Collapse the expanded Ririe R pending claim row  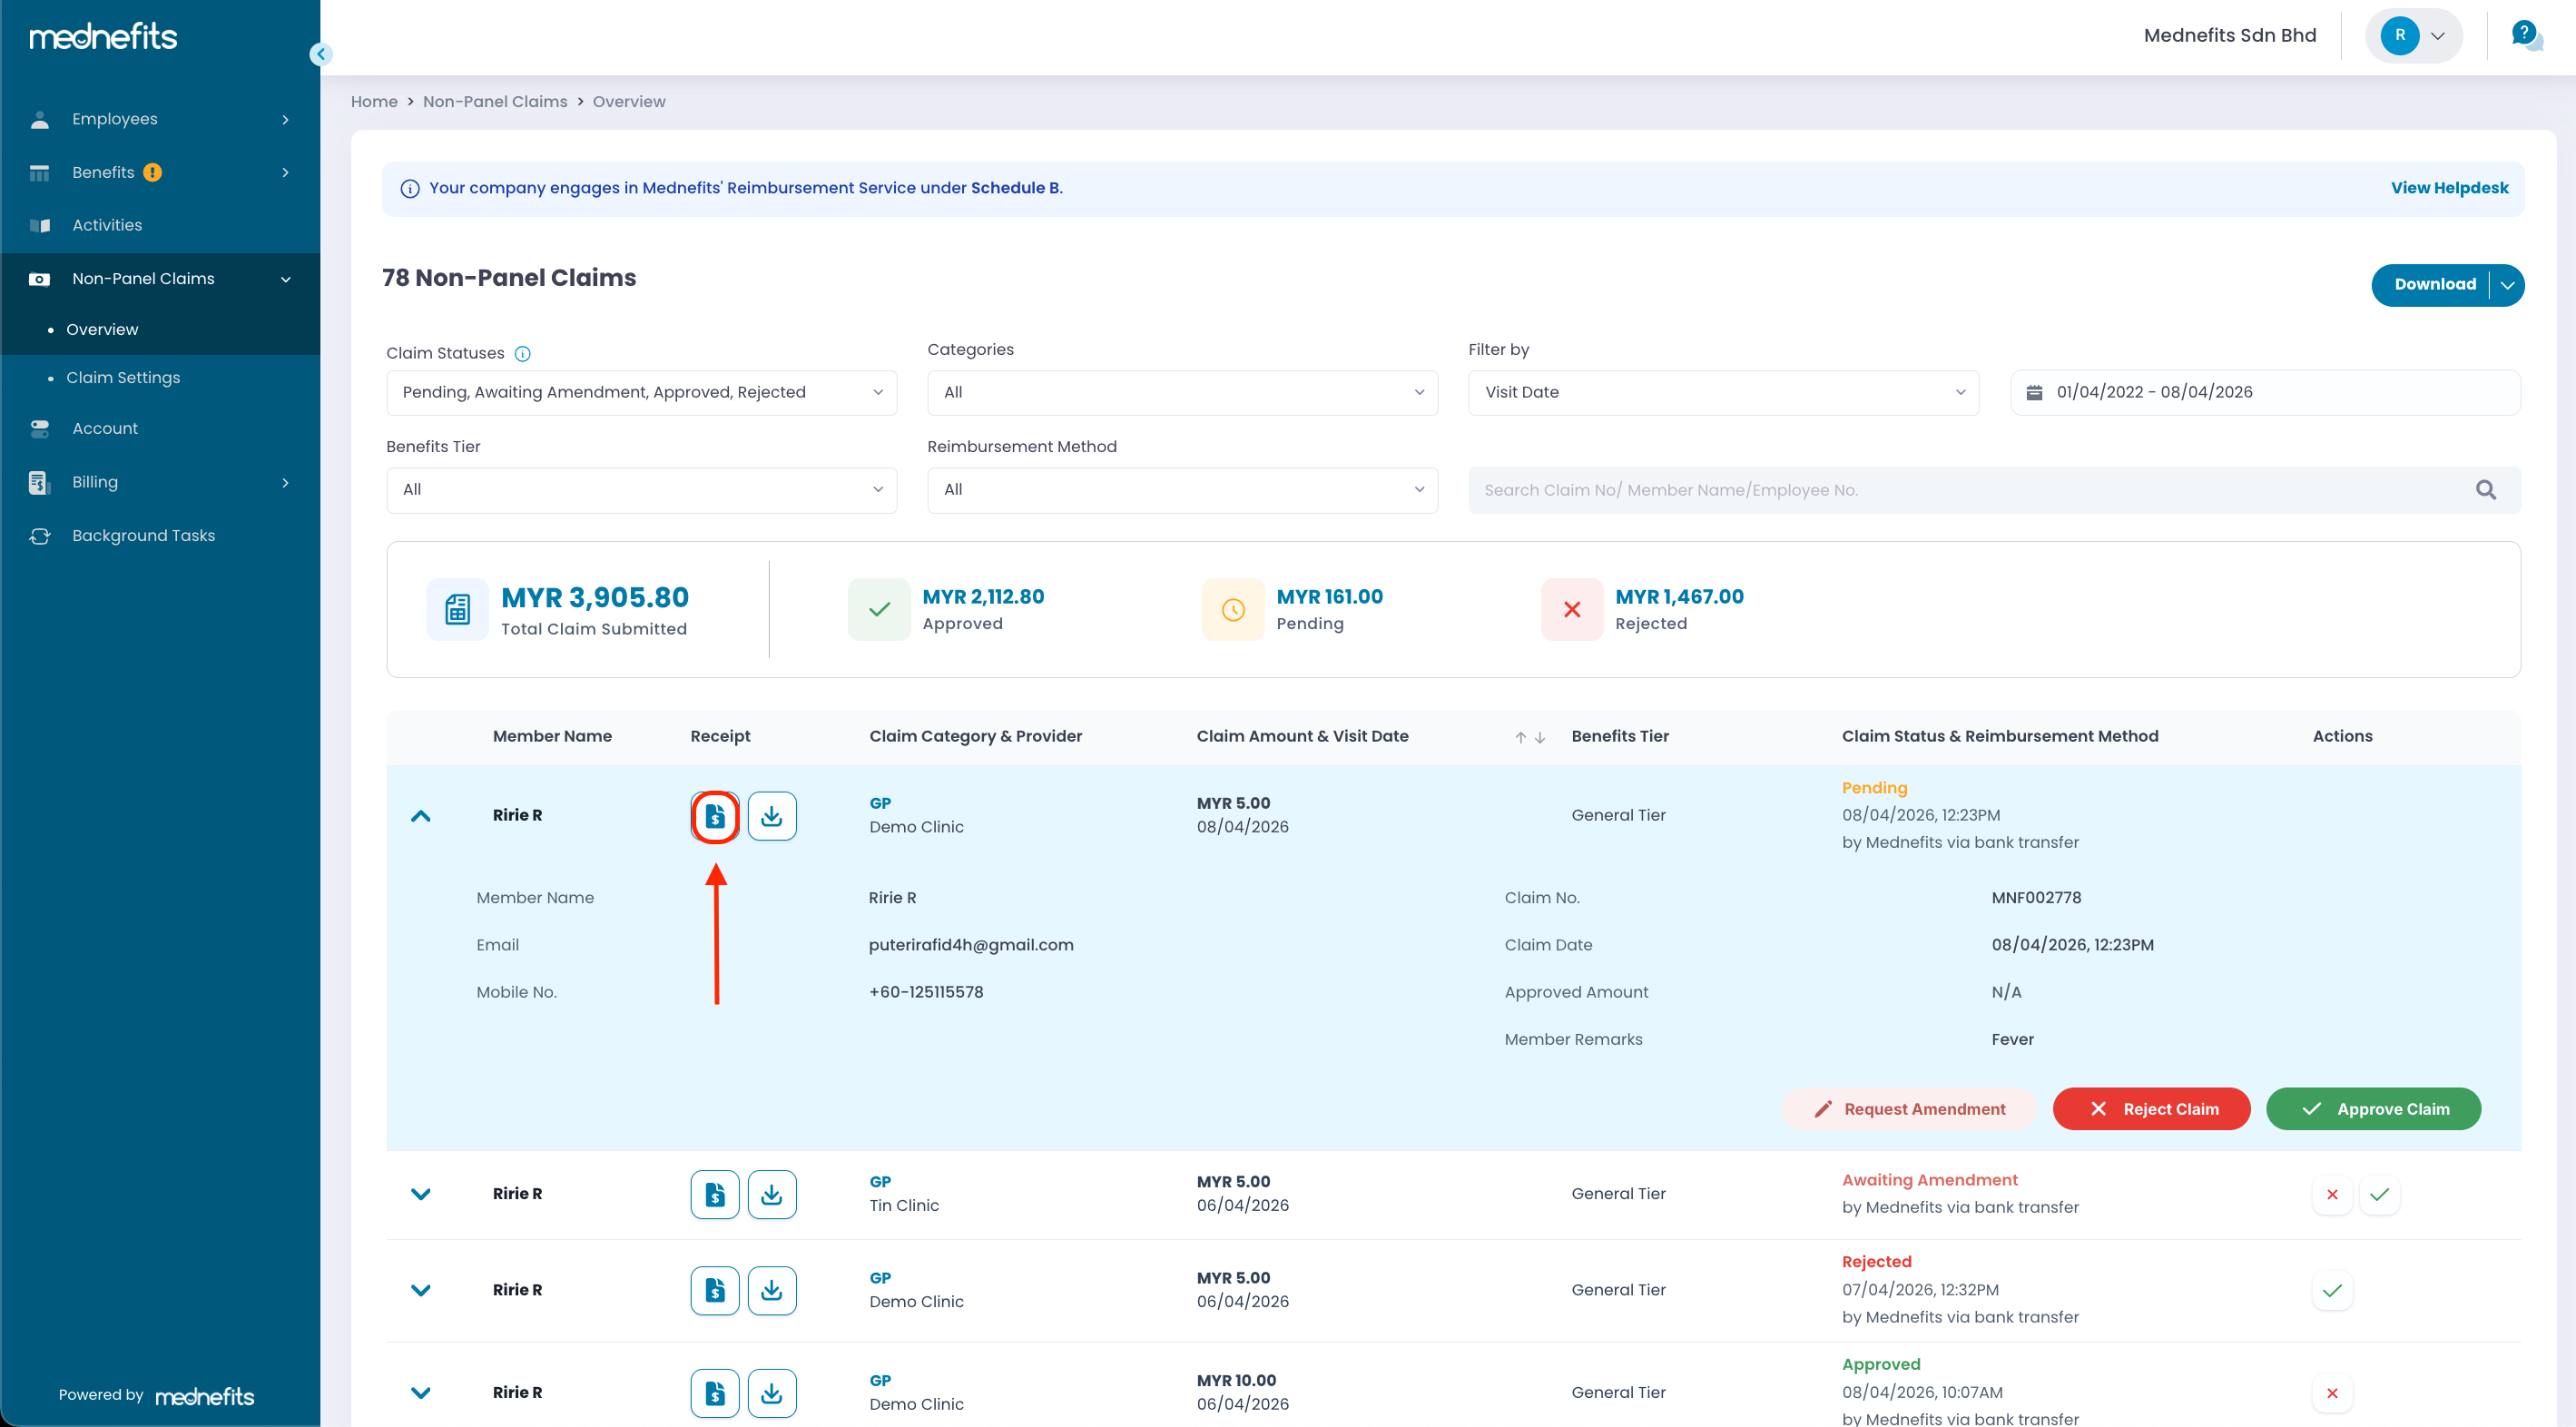point(421,816)
